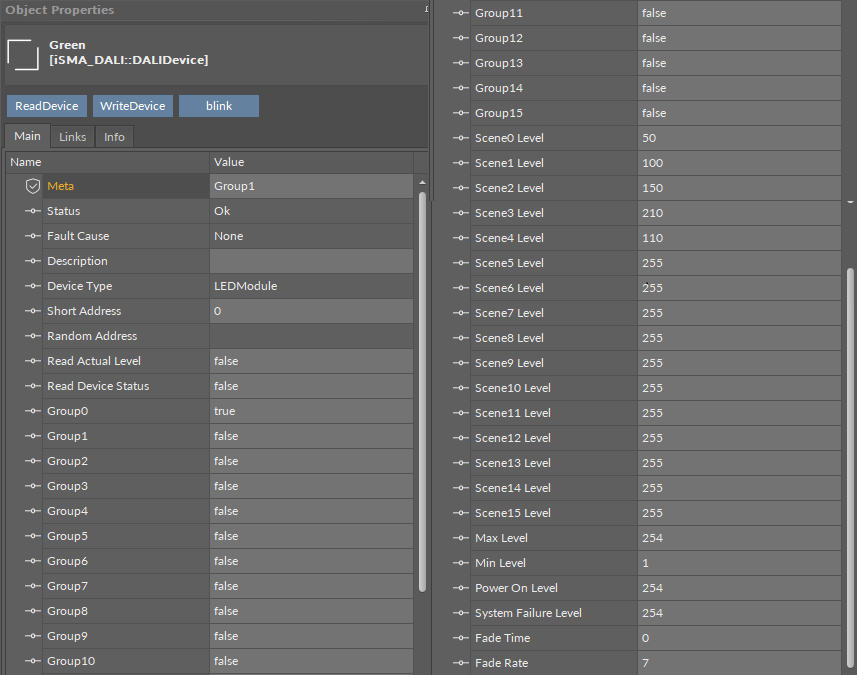
Task: Open the Meta Group1 value field
Action: (310, 186)
